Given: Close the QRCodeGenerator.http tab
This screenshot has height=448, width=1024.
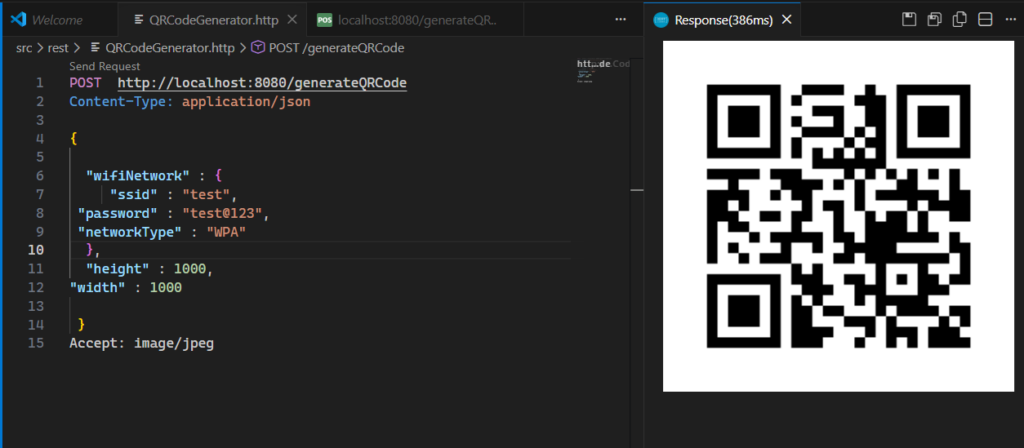Looking at the screenshot, I should 290,20.
